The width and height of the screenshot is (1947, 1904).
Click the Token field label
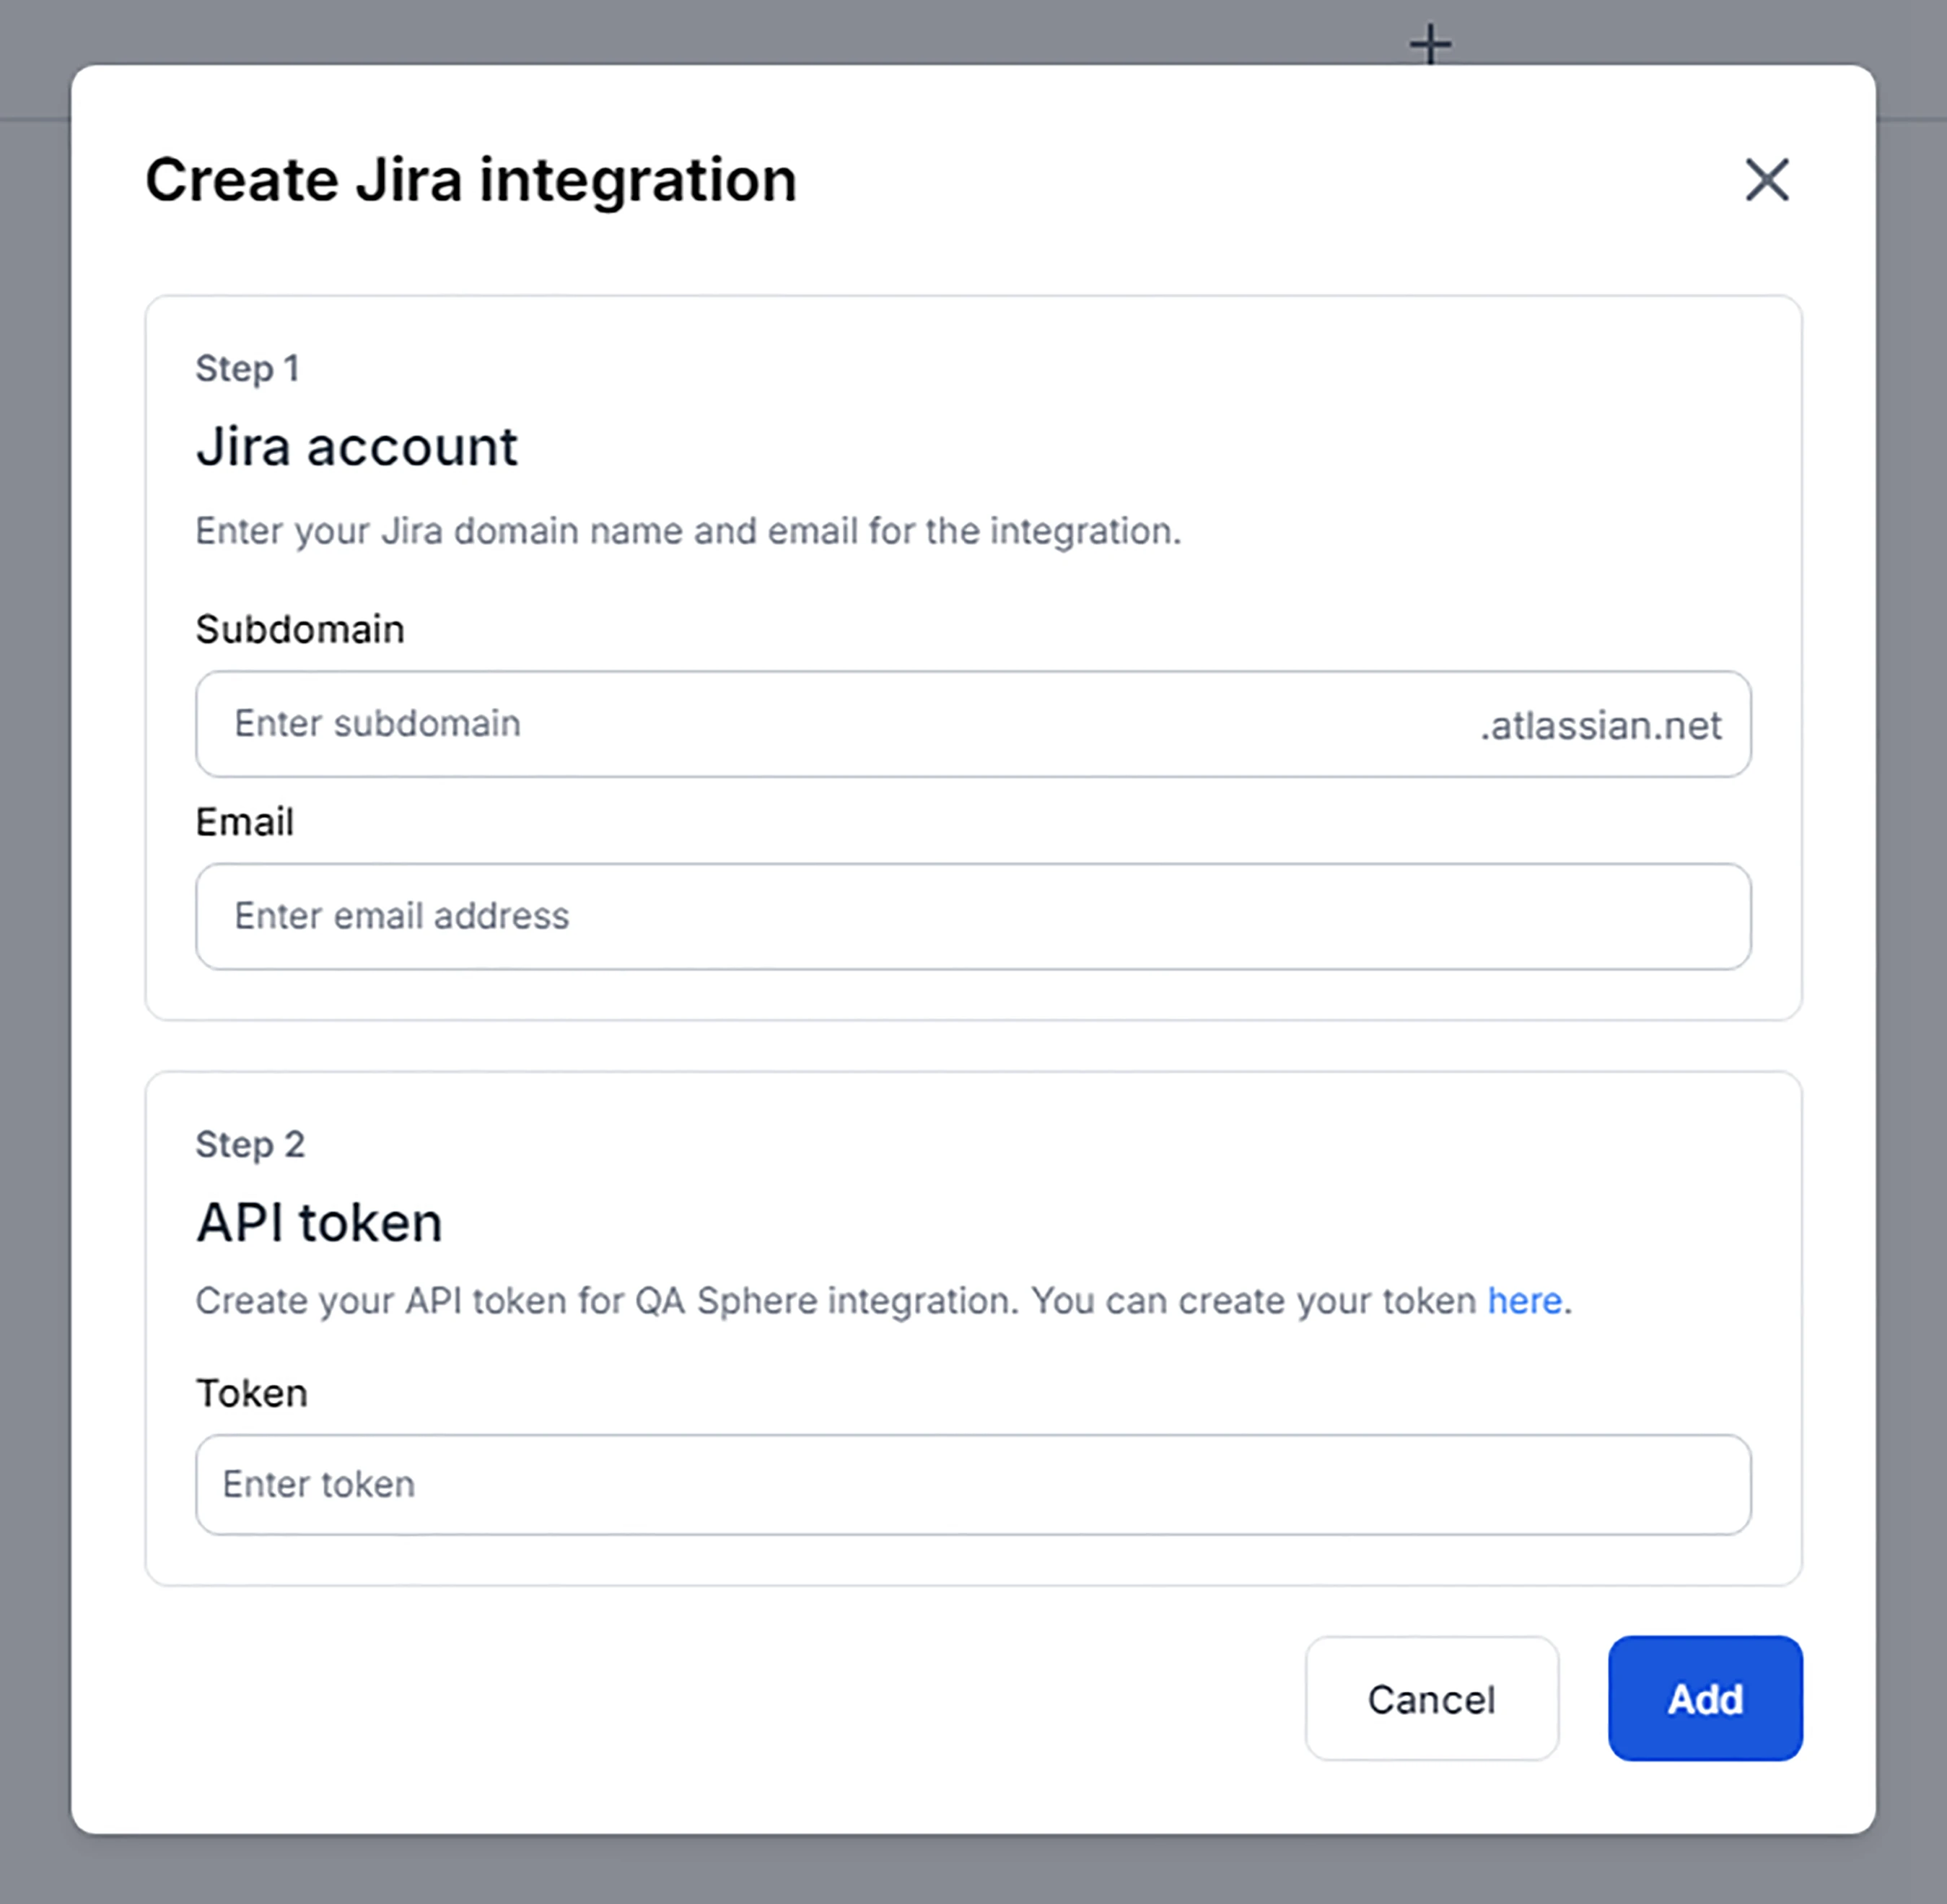tap(251, 1392)
